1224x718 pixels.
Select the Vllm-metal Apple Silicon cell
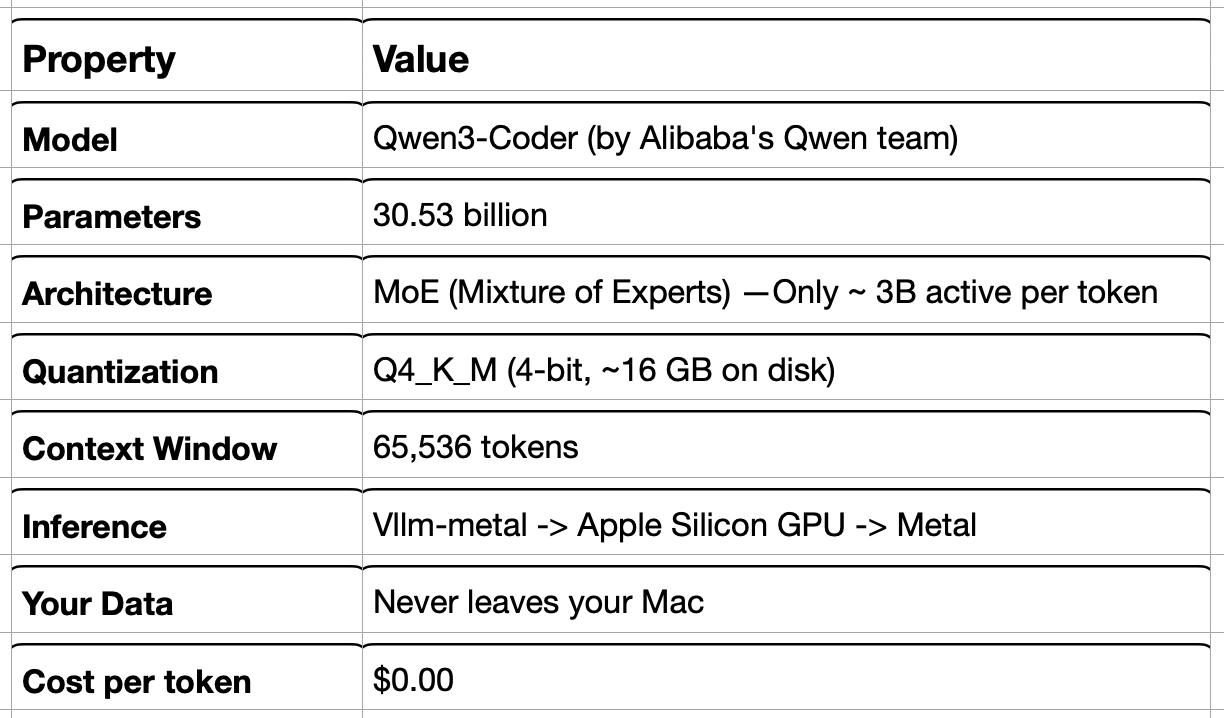click(x=787, y=526)
